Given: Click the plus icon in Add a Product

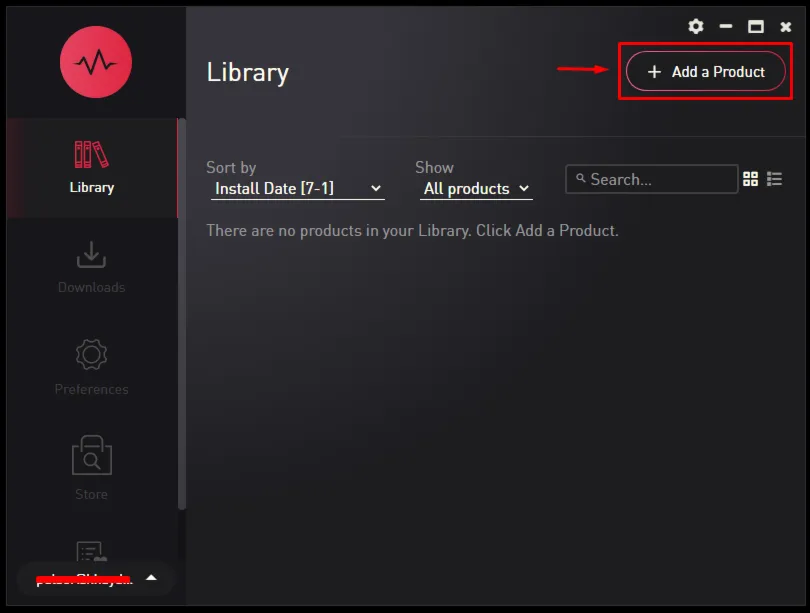Looking at the screenshot, I should pos(654,72).
